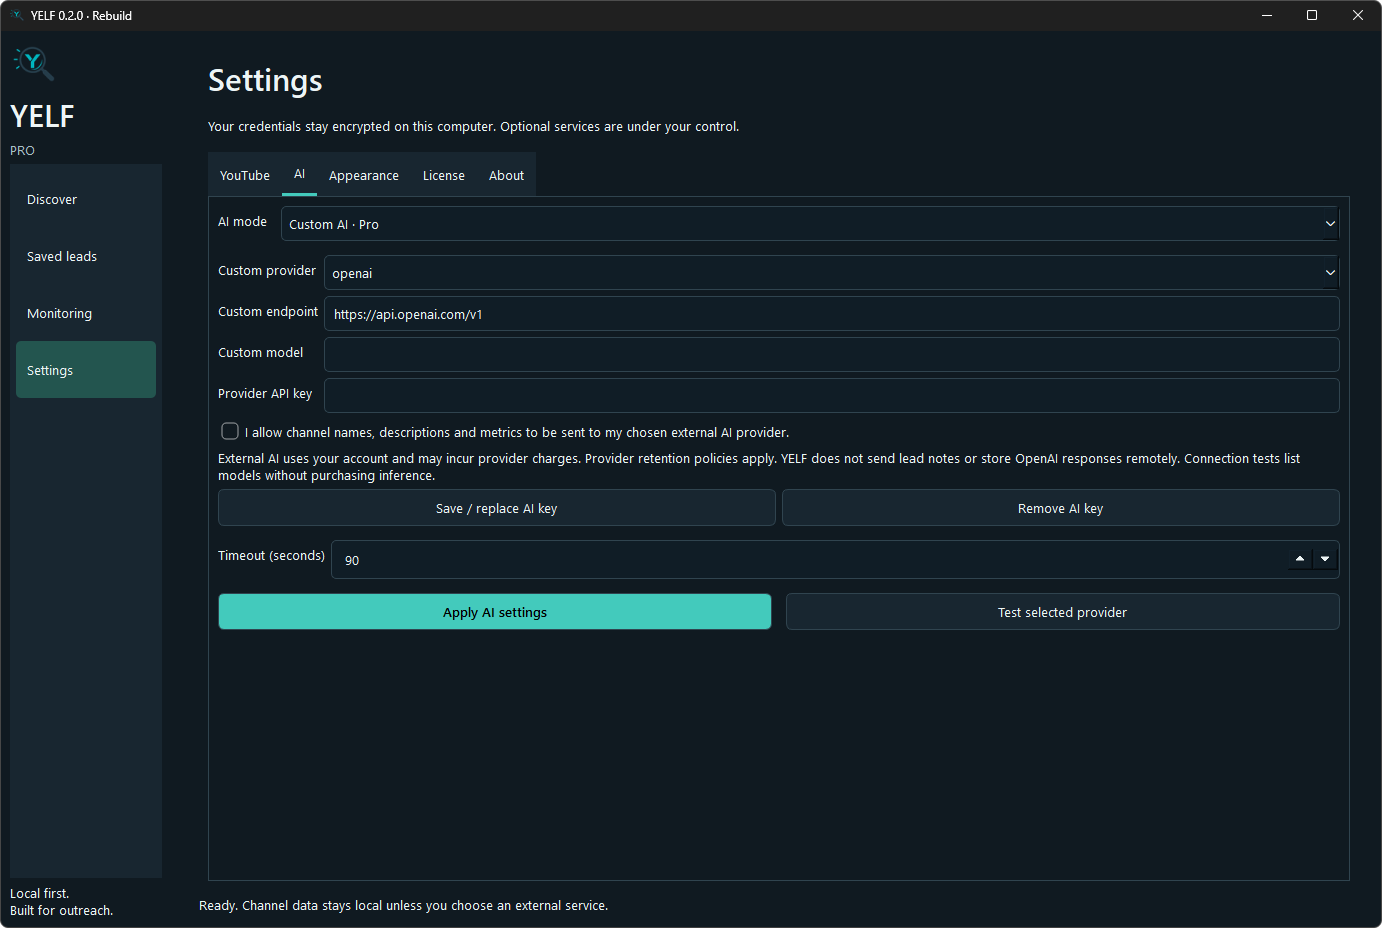The image size is (1382, 928).
Task: Click the 'External AI uses your account' notice text
Action: coord(759,467)
